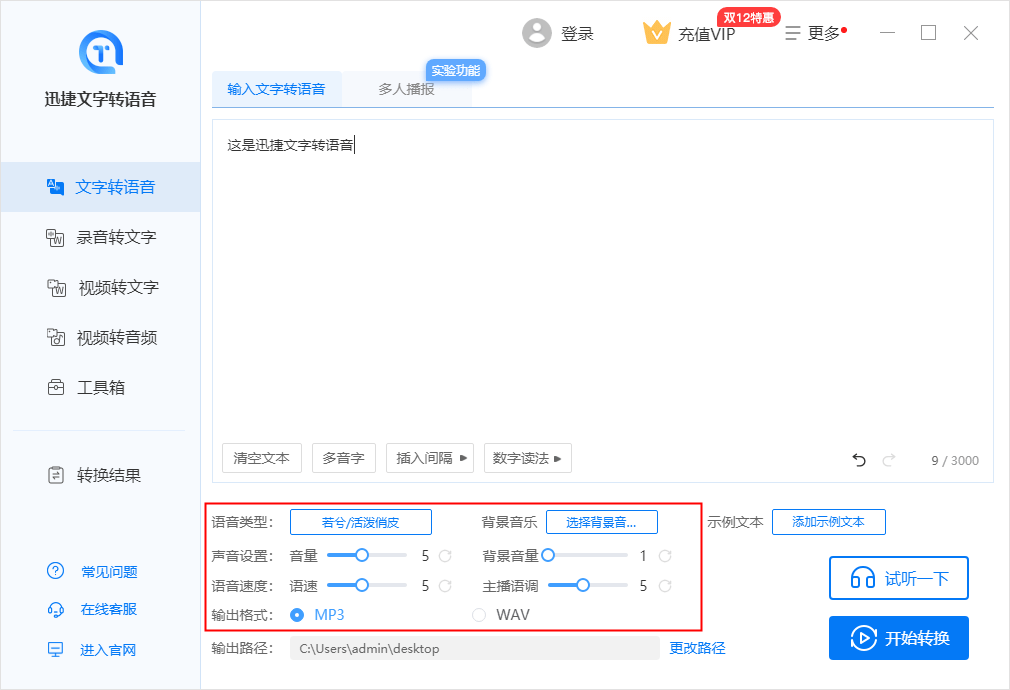Image resolution: width=1010 pixels, height=690 pixels.
Task: Click the 充值VIP crown icon
Action: point(657,32)
